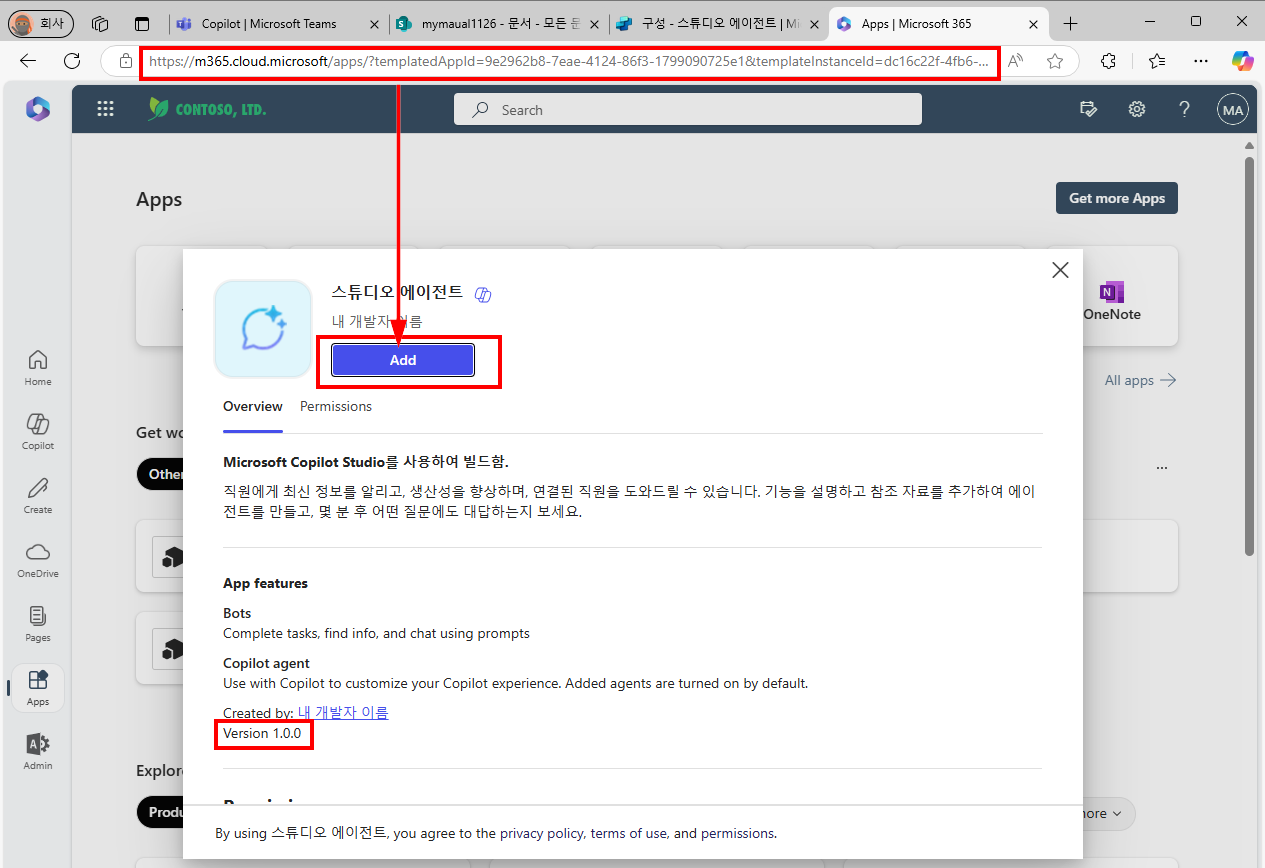The height and width of the screenshot is (868, 1265).
Task: Click the Copilot badge beside the 스튜디오 에이전트 title
Action: (483, 294)
